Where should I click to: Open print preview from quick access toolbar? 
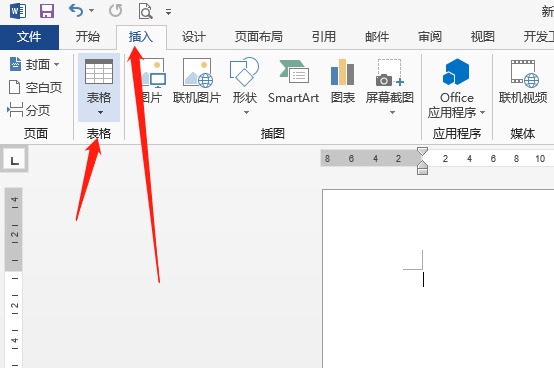point(145,11)
